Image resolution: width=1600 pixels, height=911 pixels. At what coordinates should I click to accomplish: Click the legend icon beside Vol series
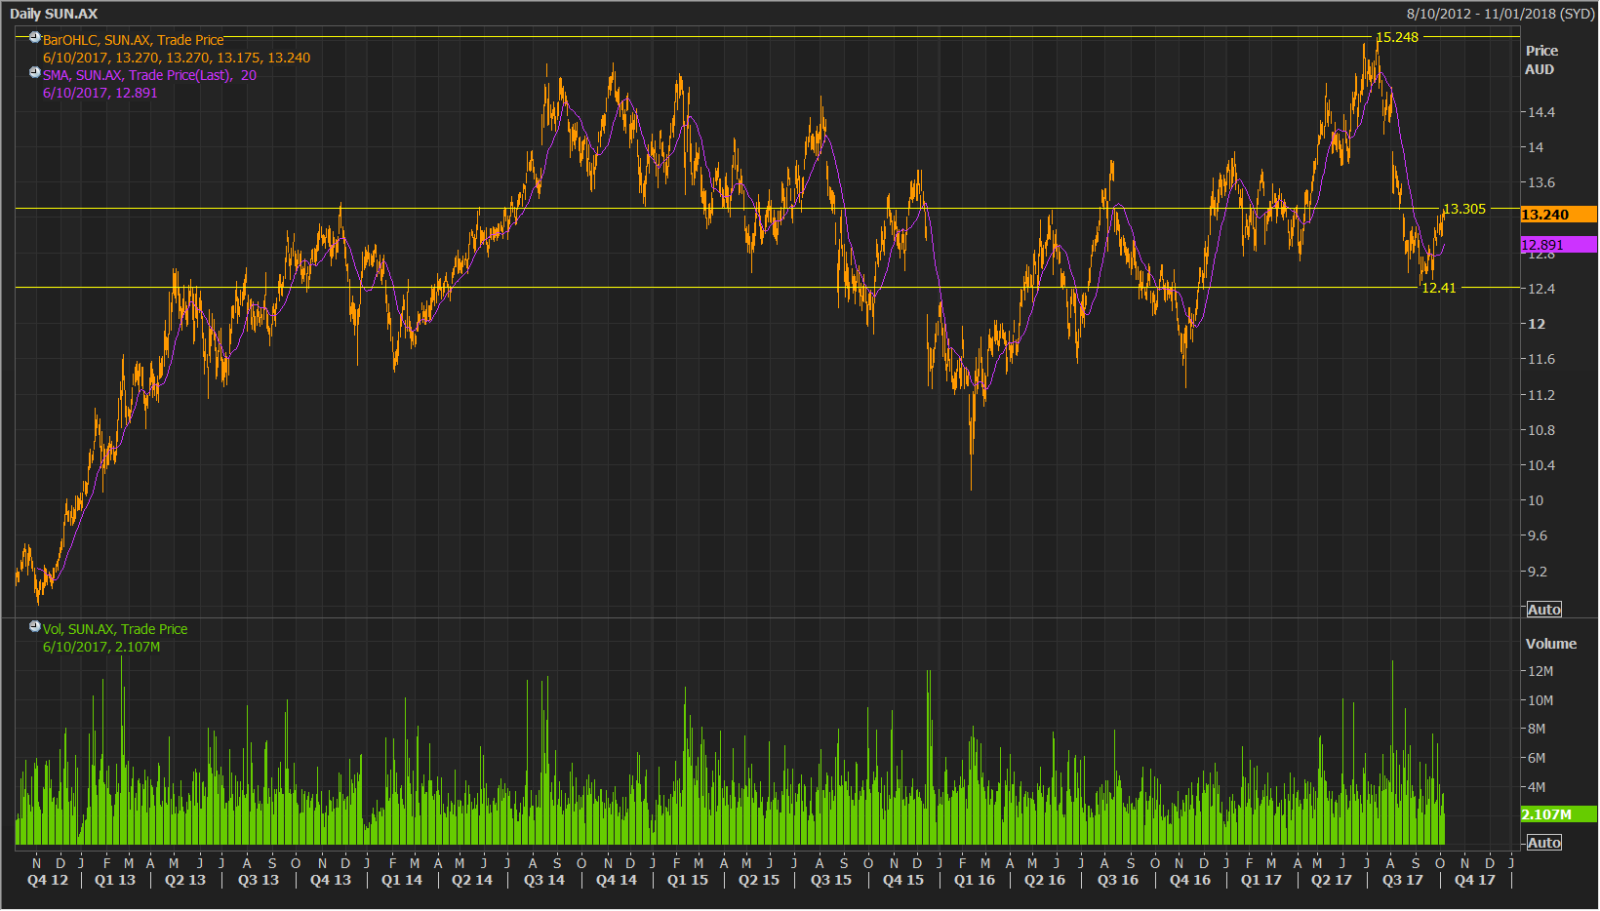(x=35, y=627)
